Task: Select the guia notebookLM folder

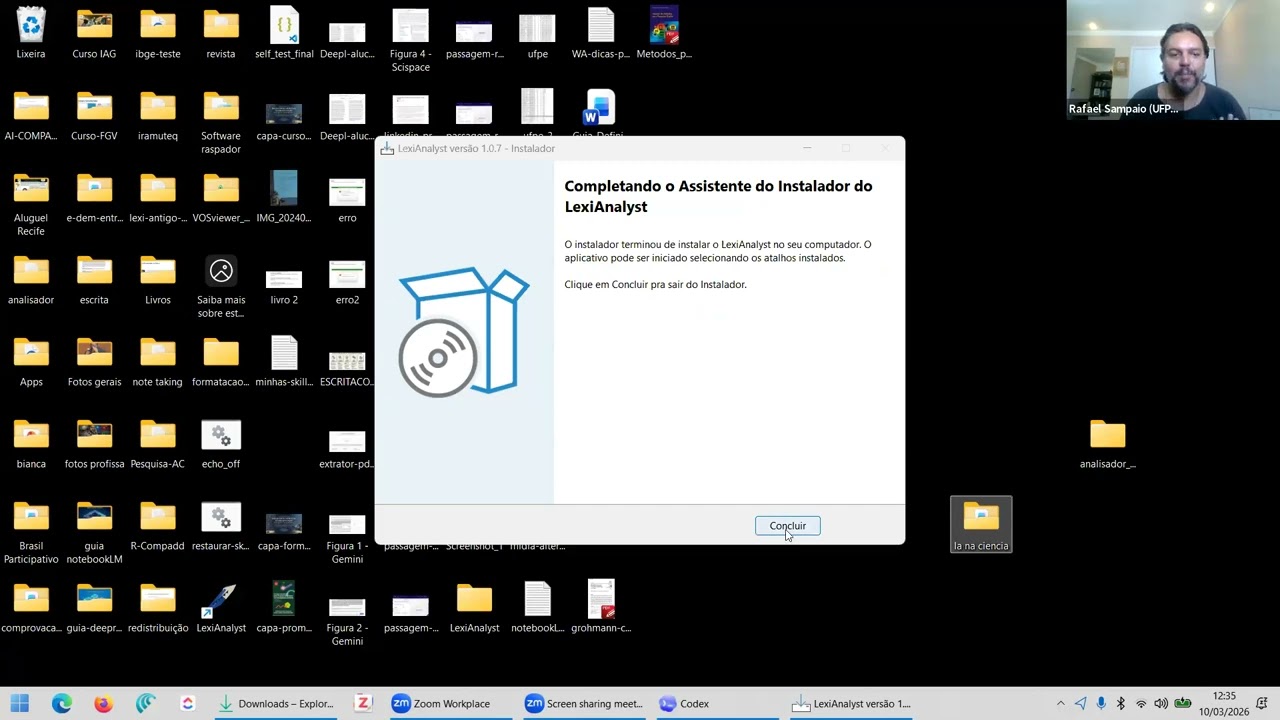Action: pos(94,532)
